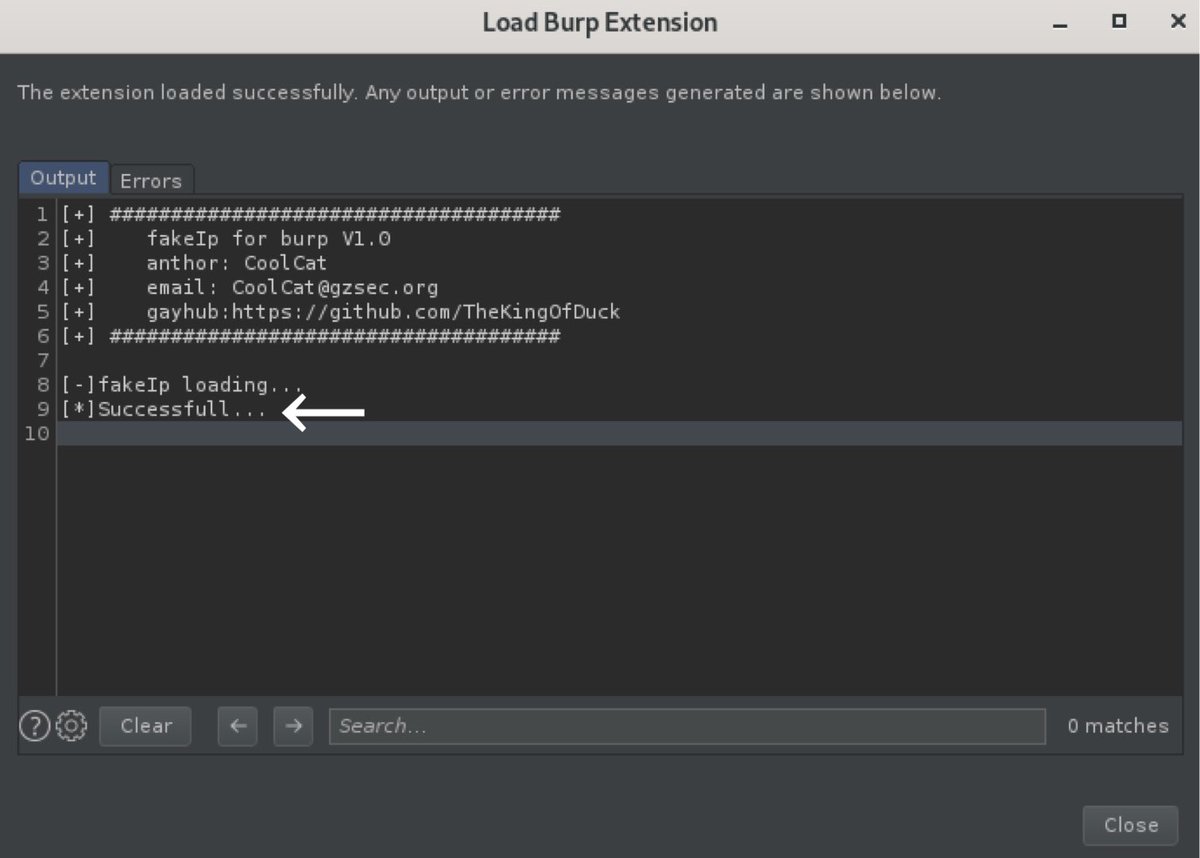Go to next search match arrow
This screenshot has width=1200, height=858.
pos(293,726)
